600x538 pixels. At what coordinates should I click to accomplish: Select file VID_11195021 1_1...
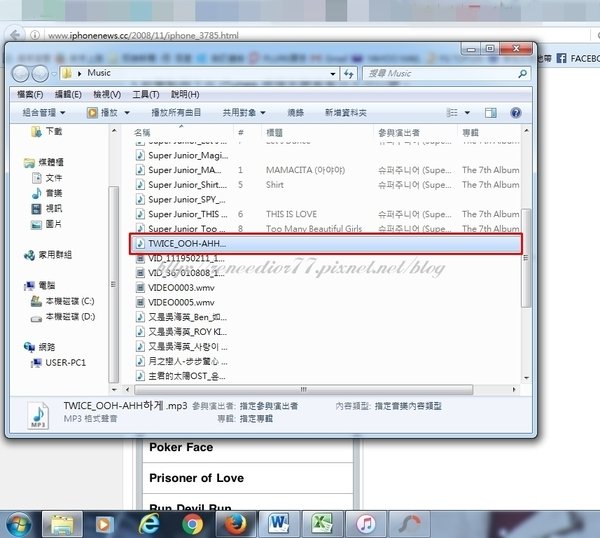(x=181, y=258)
